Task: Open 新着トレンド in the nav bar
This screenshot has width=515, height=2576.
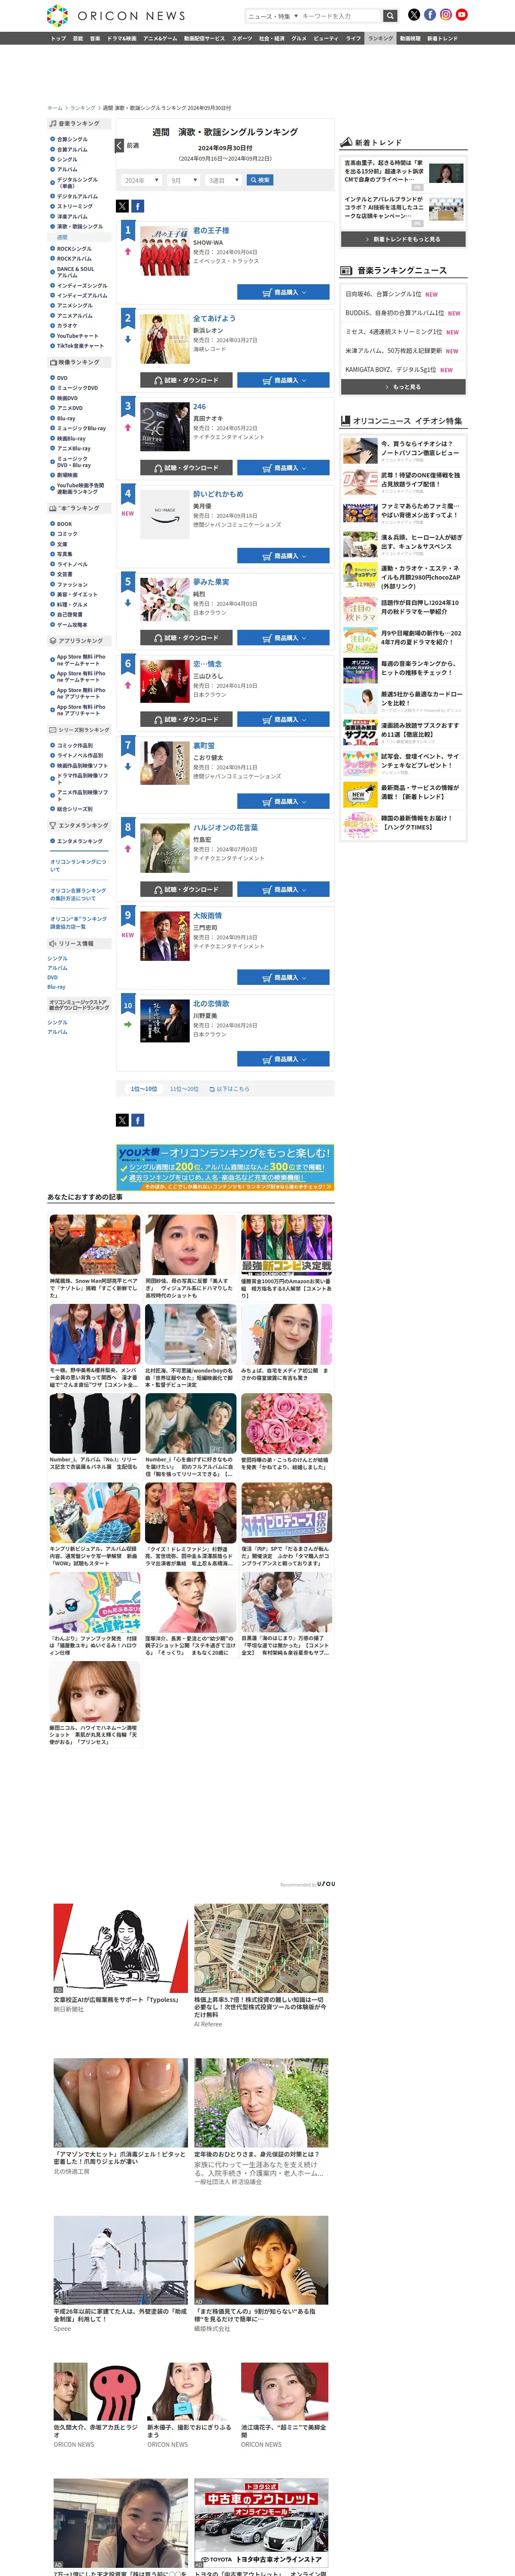Action: tap(442, 38)
